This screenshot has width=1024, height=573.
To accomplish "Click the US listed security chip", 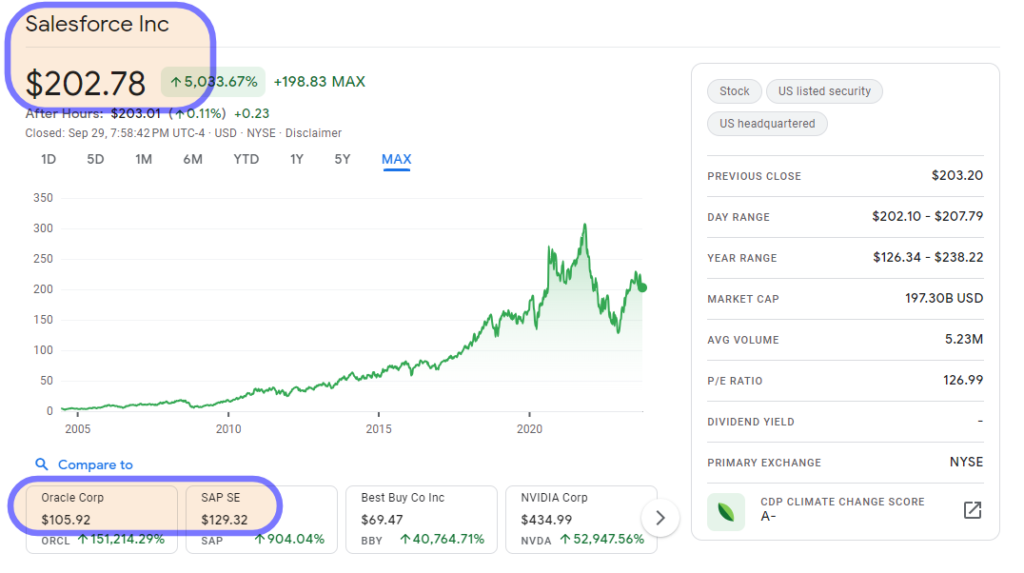I will click(x=824, y=91).
